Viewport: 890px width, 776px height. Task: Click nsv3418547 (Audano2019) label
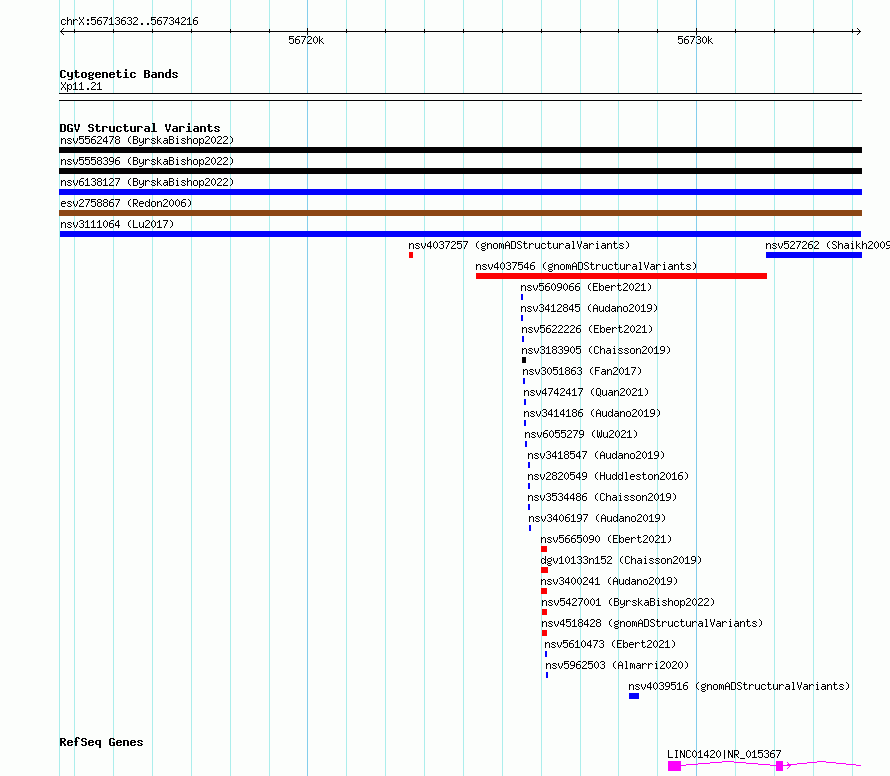click(x=597, y=455)
